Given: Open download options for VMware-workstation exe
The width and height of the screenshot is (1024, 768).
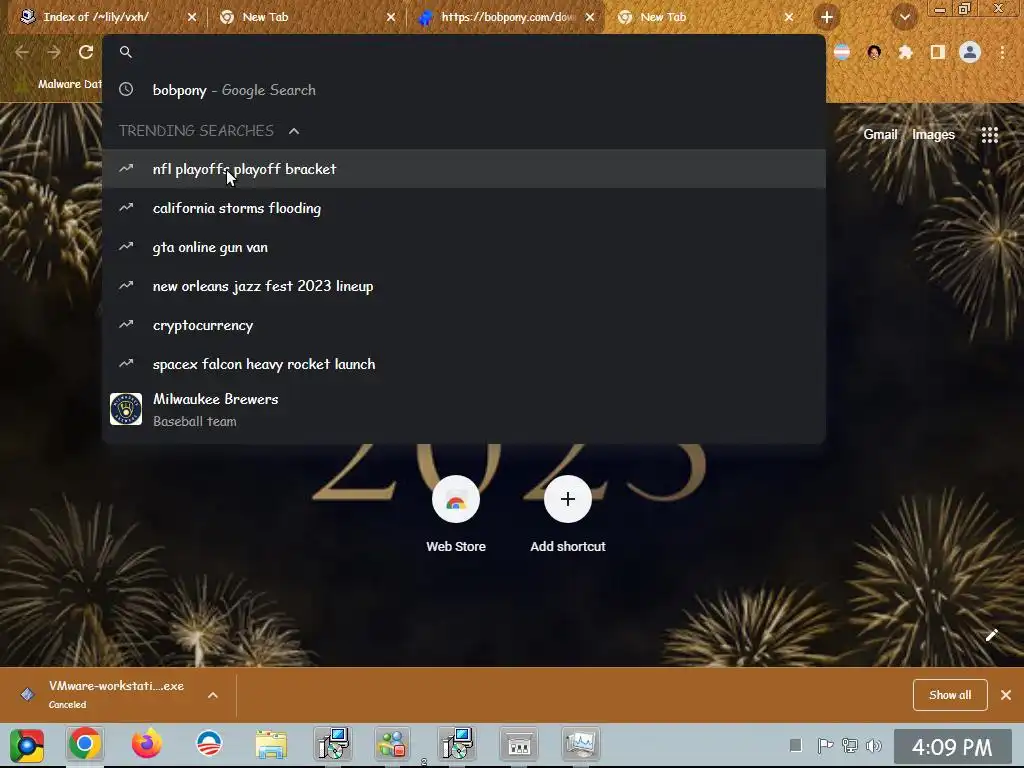Looking at the screenshot, I should (213, 695).
